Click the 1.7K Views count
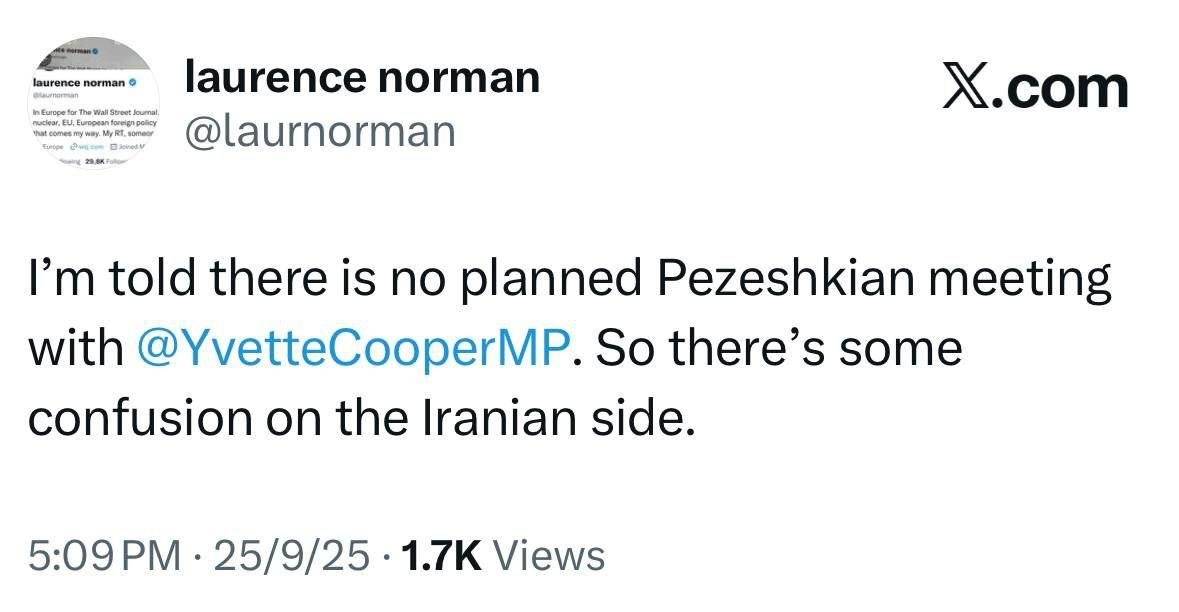The image size is (1179, 612). [502, 556]
